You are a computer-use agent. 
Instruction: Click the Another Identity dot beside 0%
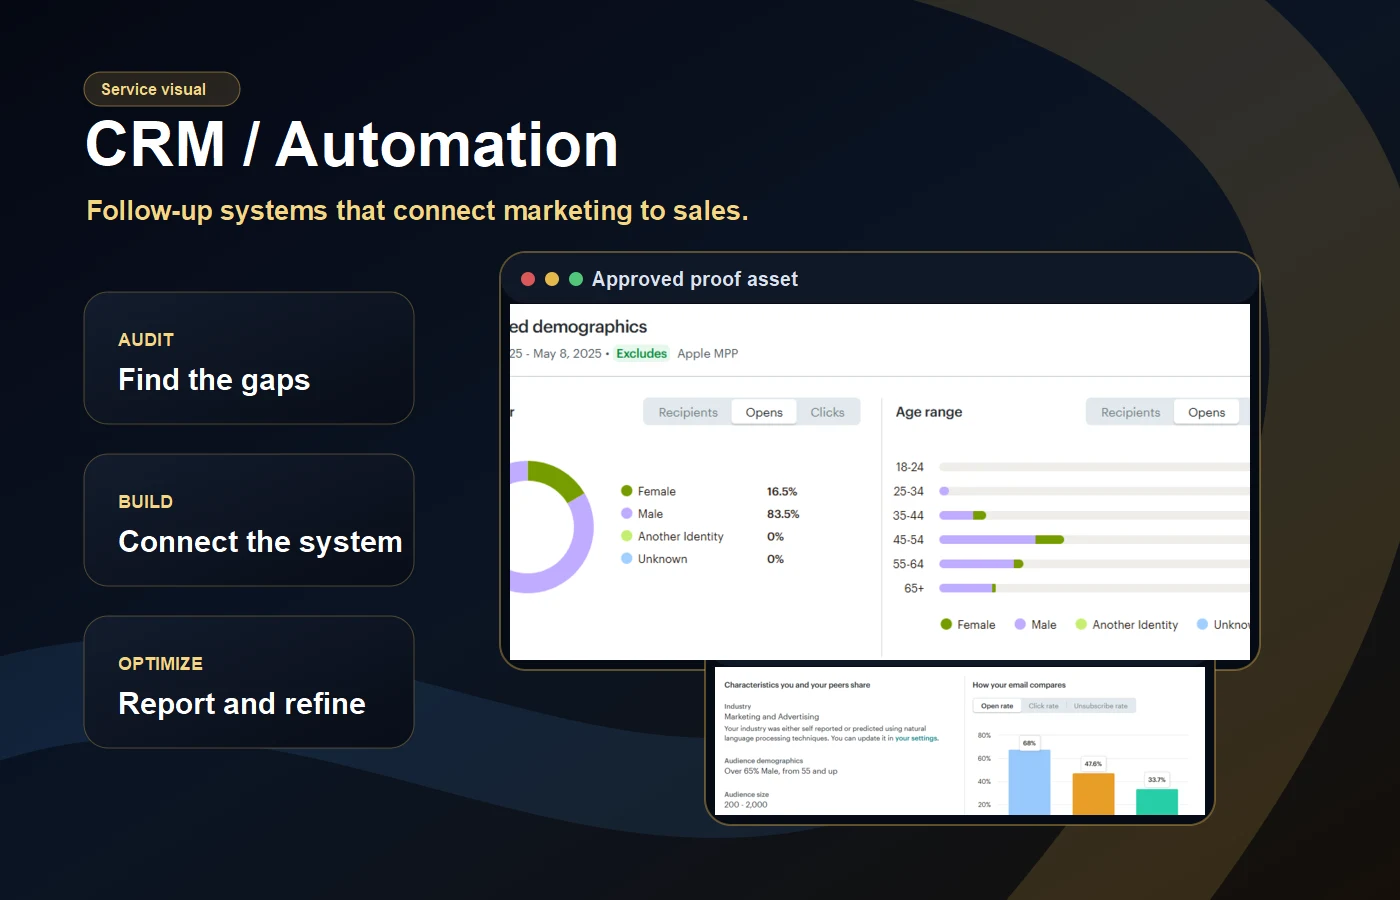[627, 536]
